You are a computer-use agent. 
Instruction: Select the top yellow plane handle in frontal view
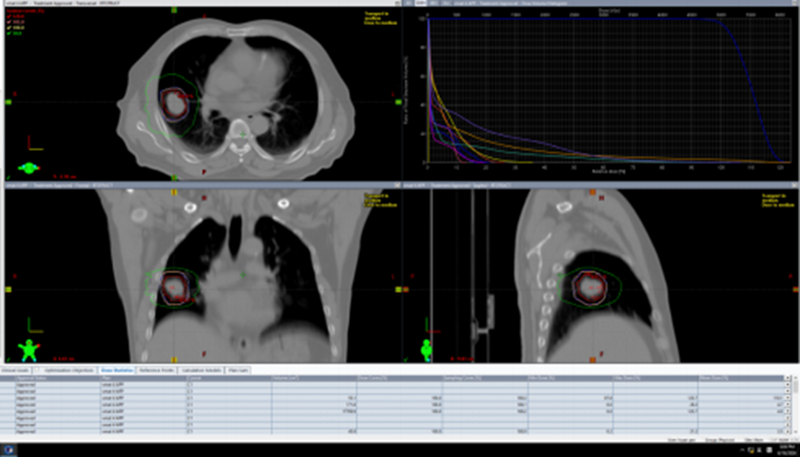(174, 192)
